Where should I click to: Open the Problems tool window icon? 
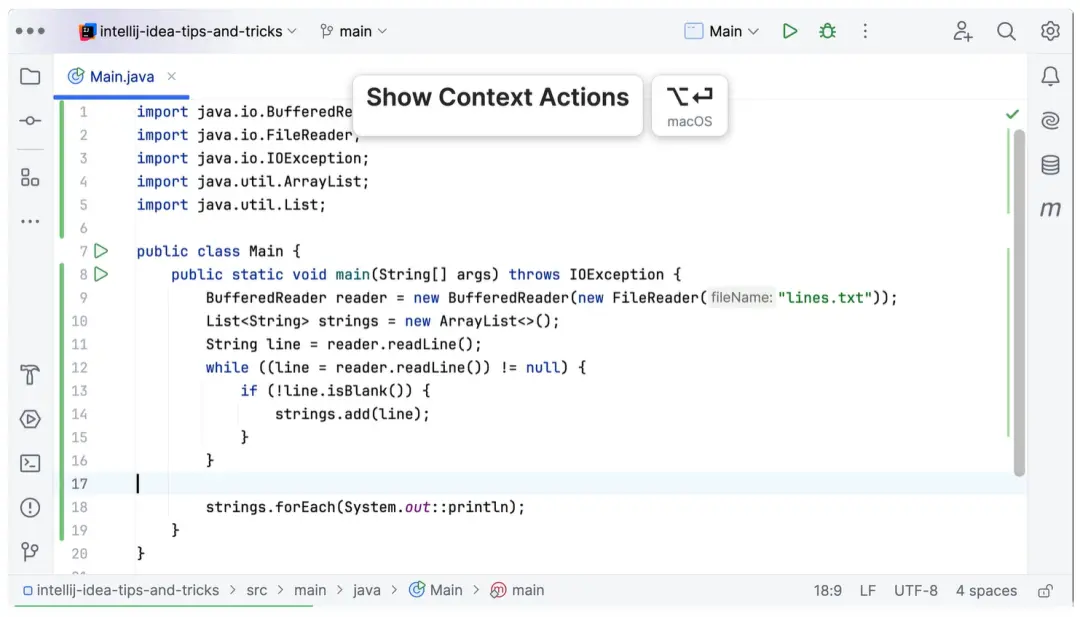point(30,508)
